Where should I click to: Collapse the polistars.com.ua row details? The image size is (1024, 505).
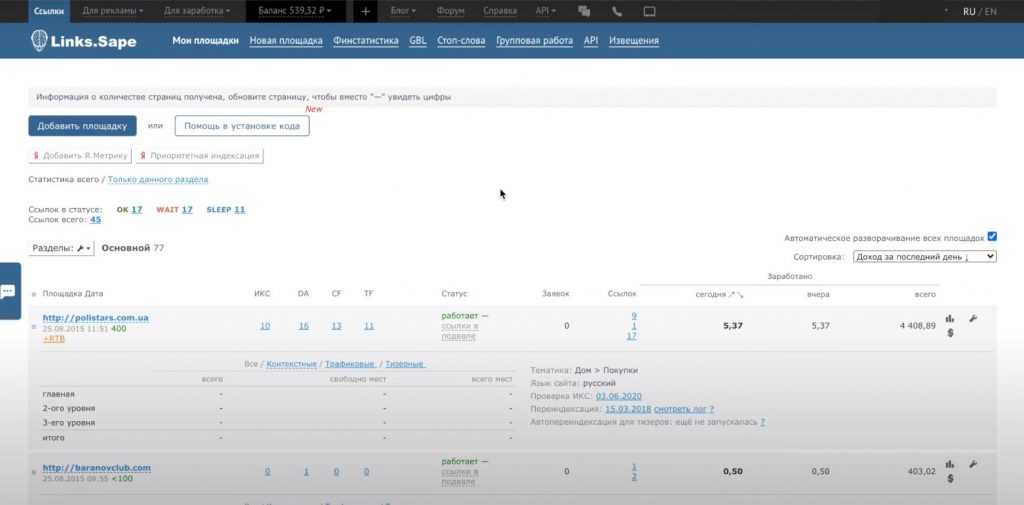tap(34, 326)
